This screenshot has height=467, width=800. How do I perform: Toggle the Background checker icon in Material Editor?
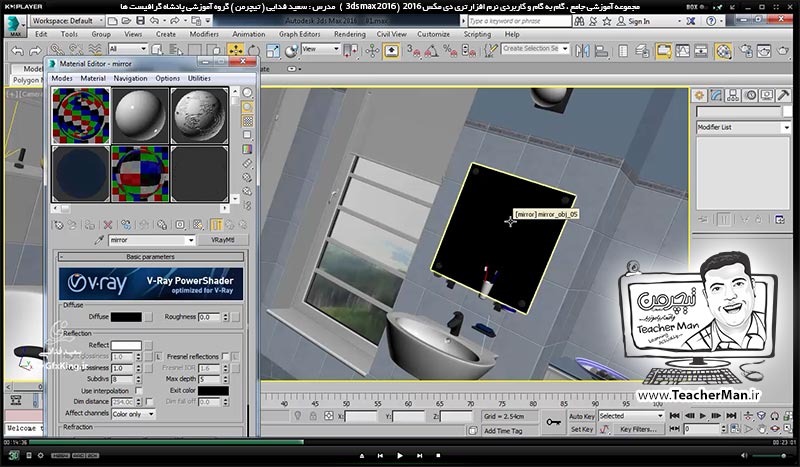tap(247, 121)
